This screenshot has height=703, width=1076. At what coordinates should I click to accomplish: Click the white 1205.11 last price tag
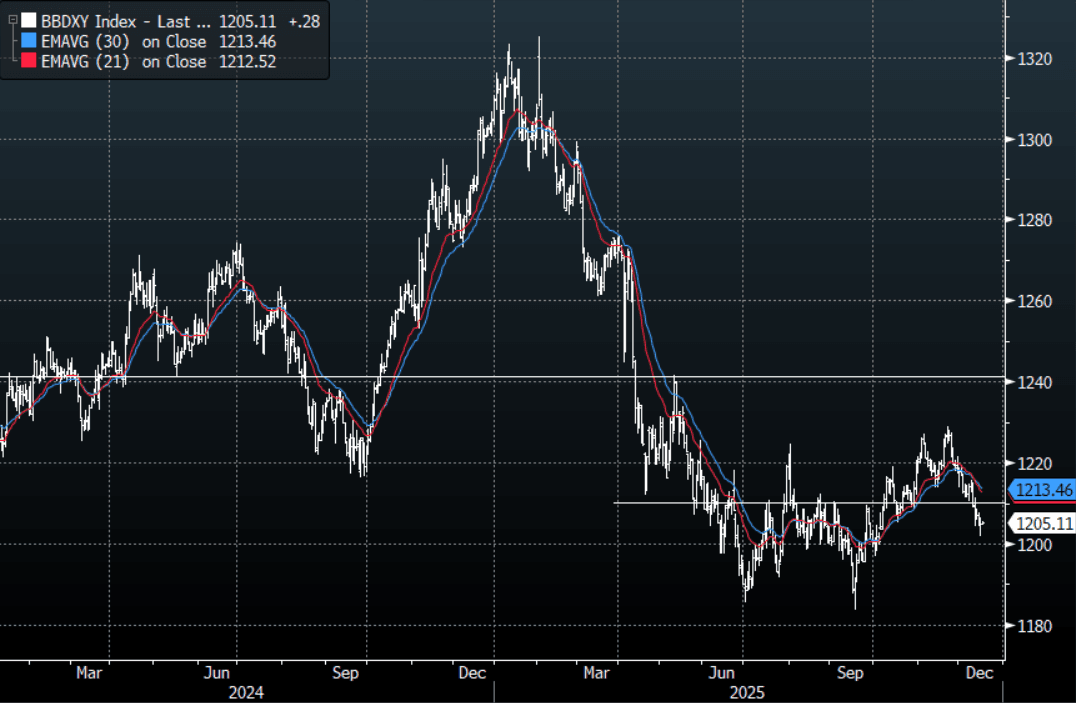[1041, 523]
